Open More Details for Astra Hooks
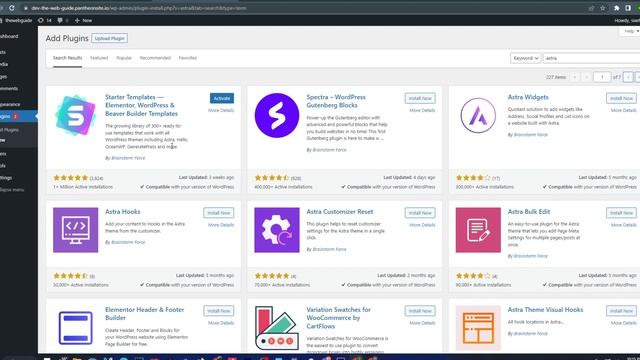The width and height of the screenshot is (640, 360). [221, 225]
